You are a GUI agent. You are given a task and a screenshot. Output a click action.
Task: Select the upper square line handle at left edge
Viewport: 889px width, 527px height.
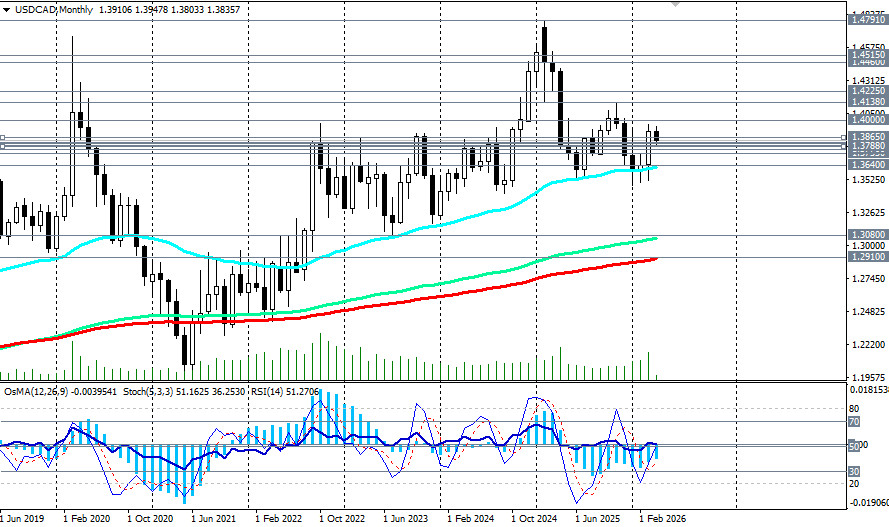(3, 138)
